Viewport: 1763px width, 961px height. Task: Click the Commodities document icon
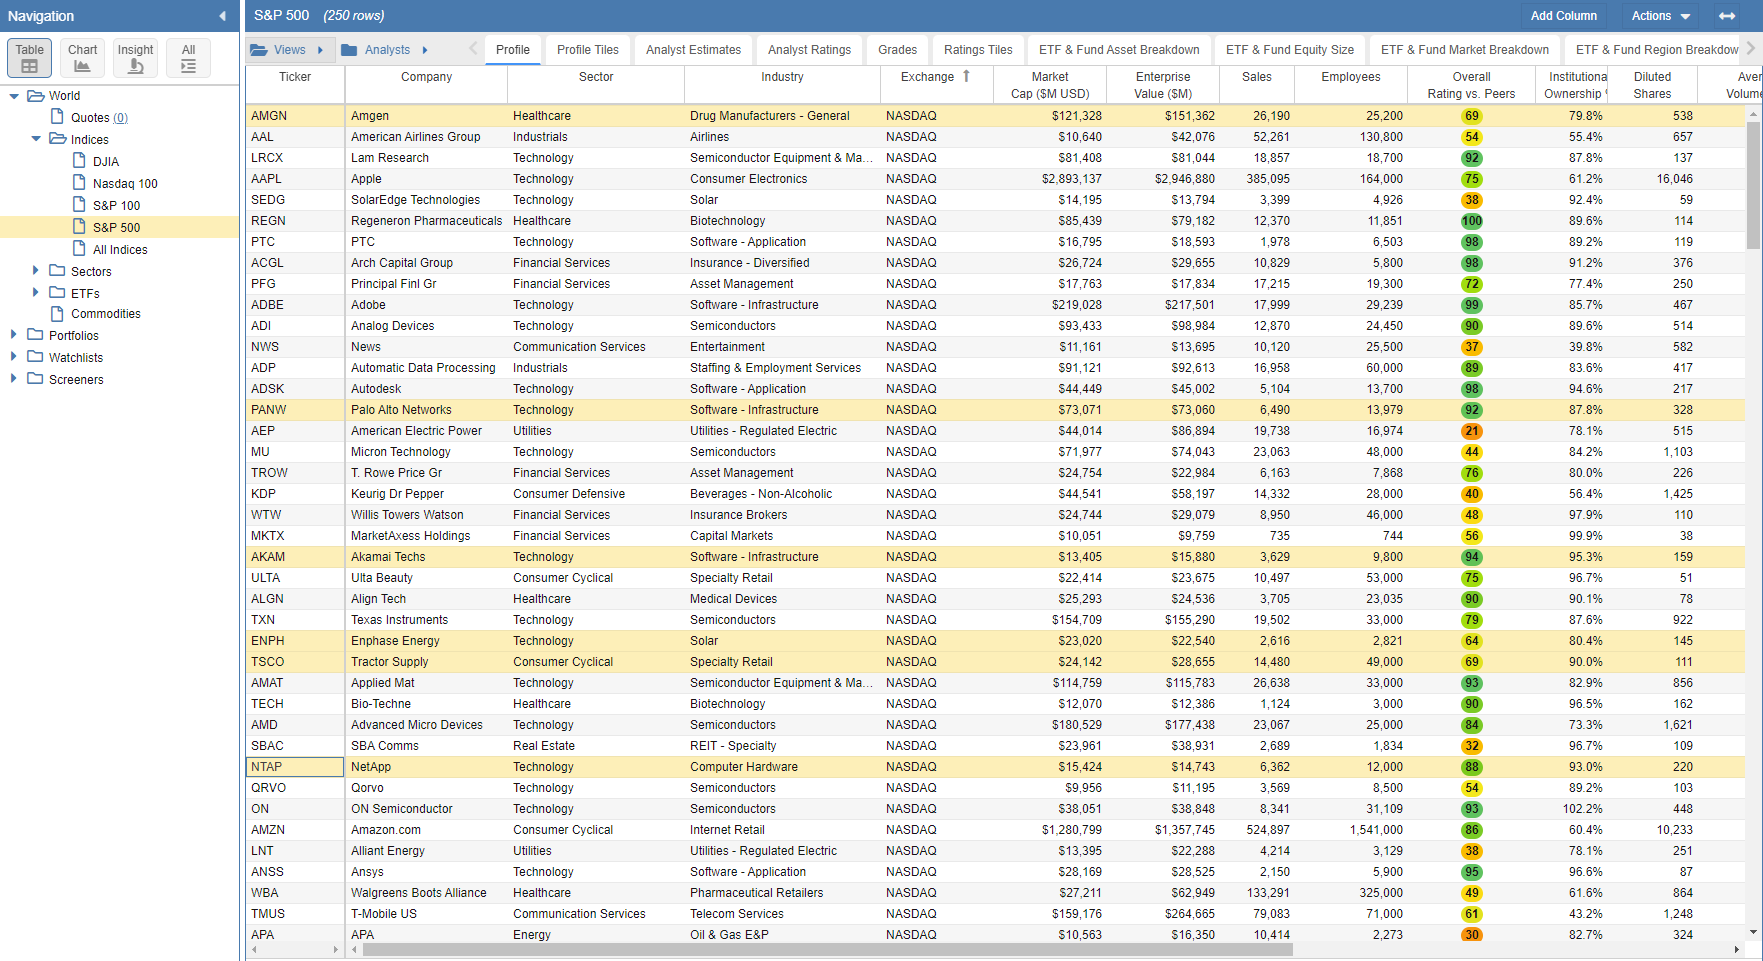[58, 313]
